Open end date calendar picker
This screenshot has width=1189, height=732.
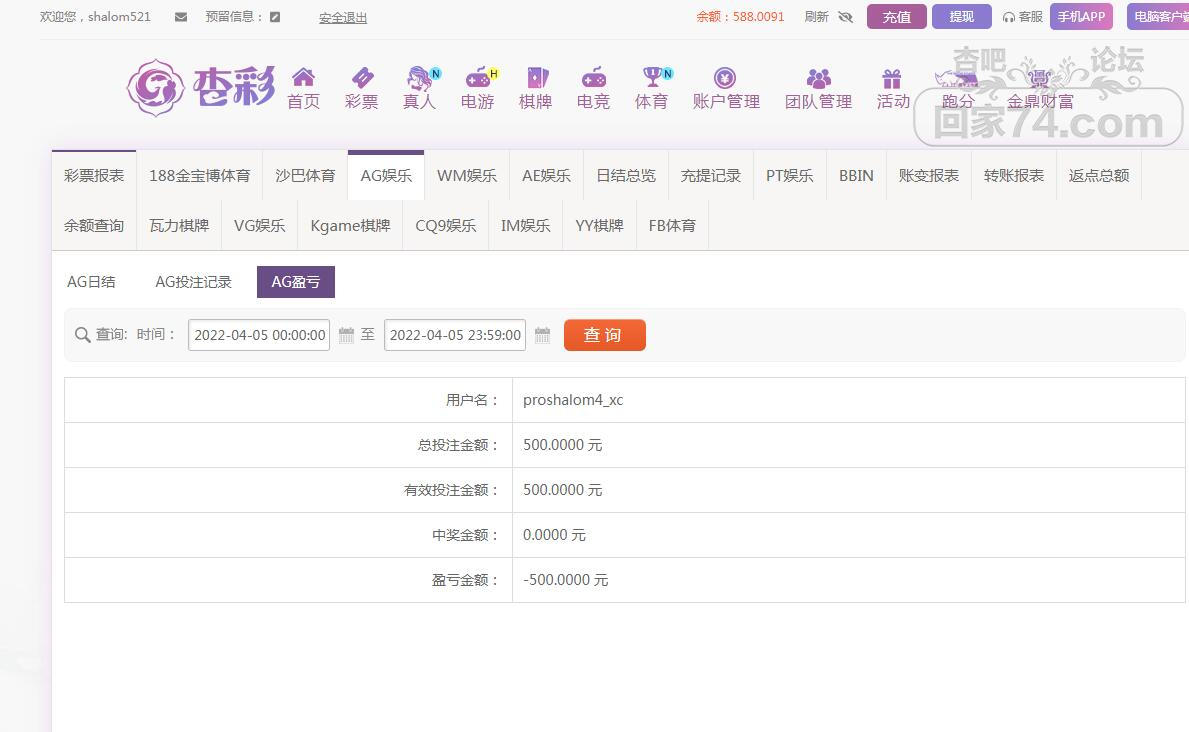[542, 335]
